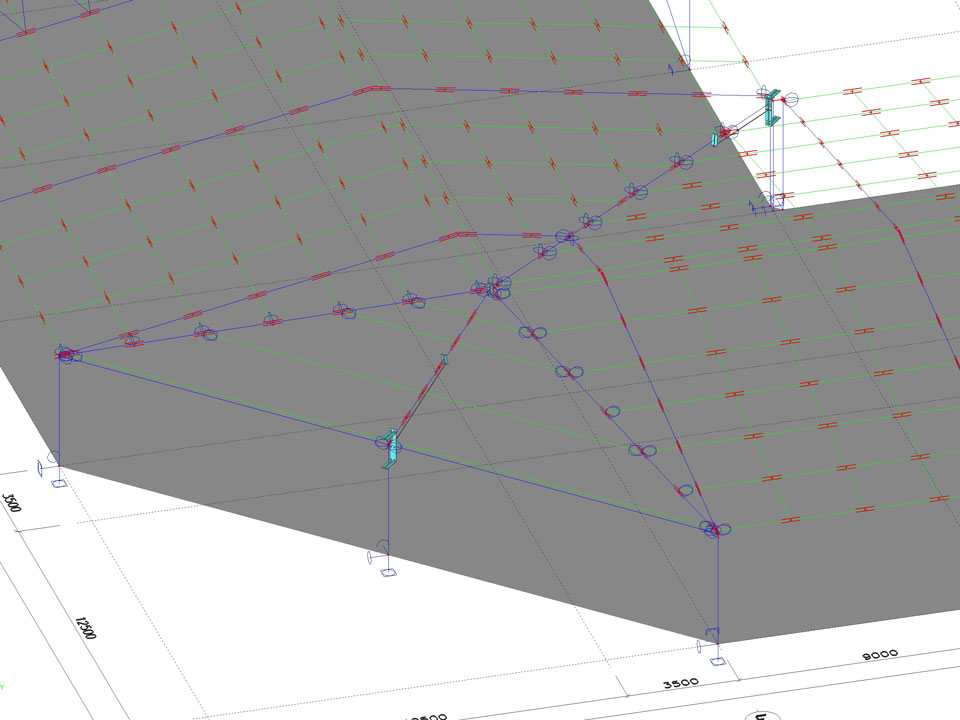Click the central hip node where the rafters meet
The image size is (960, 720).
click(492, 289)
